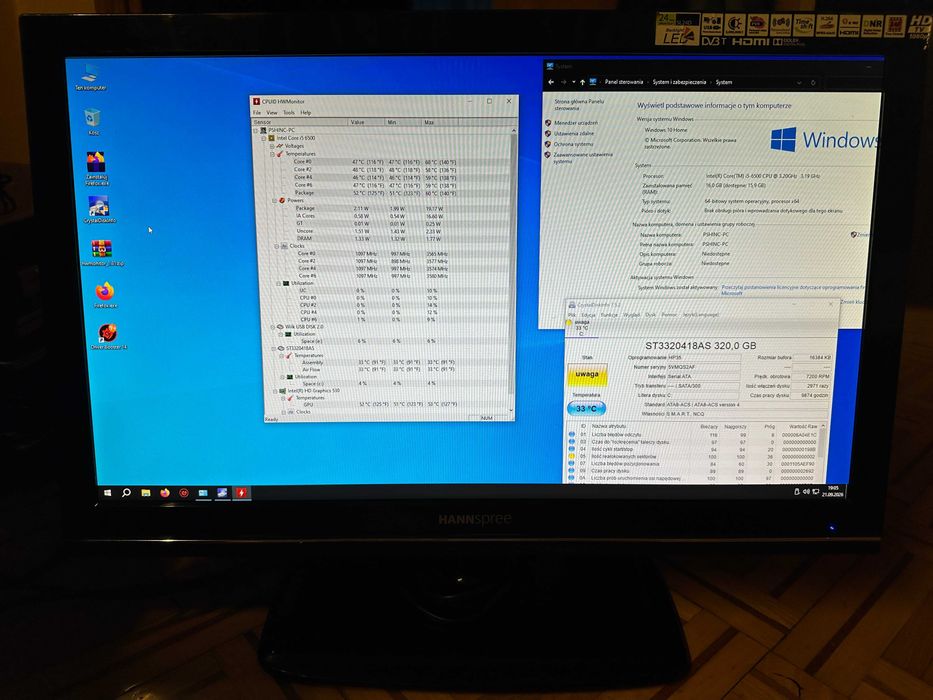Collapse the CPU Clocks node in HWMonitor
Screen dimensions: 933x700
pos(276,246)
